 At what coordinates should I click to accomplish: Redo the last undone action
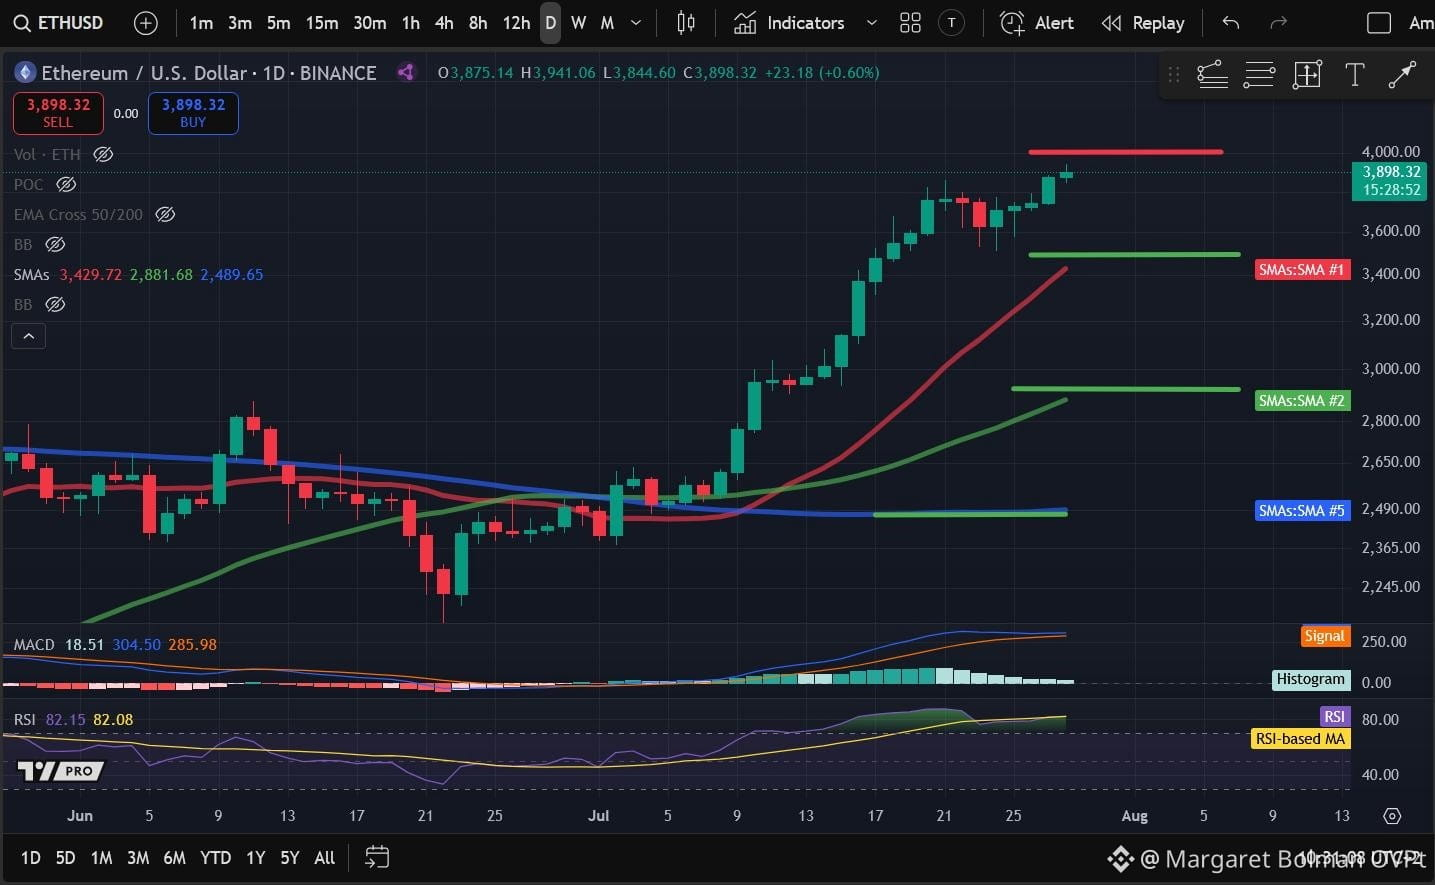tap(1278, 23)
